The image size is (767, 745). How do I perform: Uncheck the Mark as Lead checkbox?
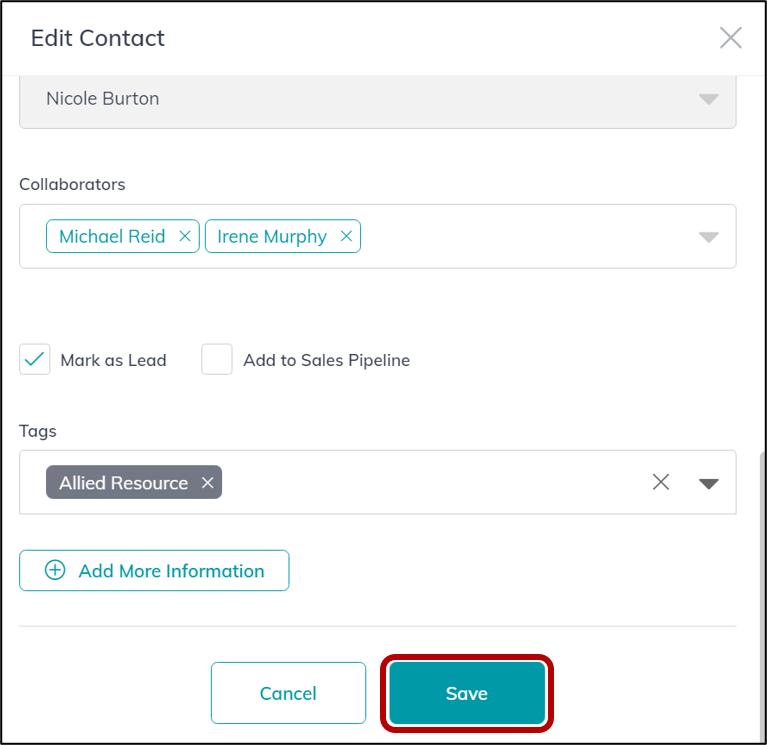(x=35, y=360)
